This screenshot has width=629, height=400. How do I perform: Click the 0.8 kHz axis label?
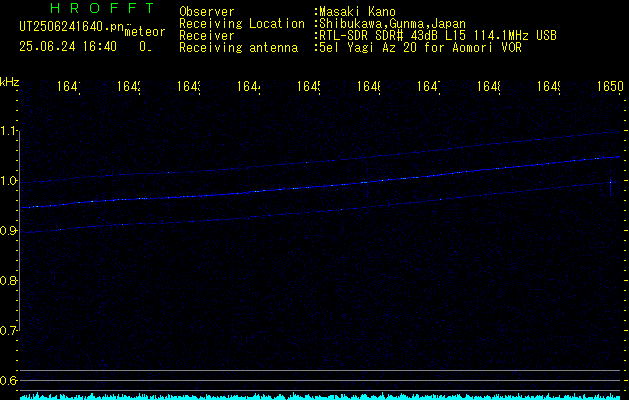pyautogui.click(x=10, y=280)
